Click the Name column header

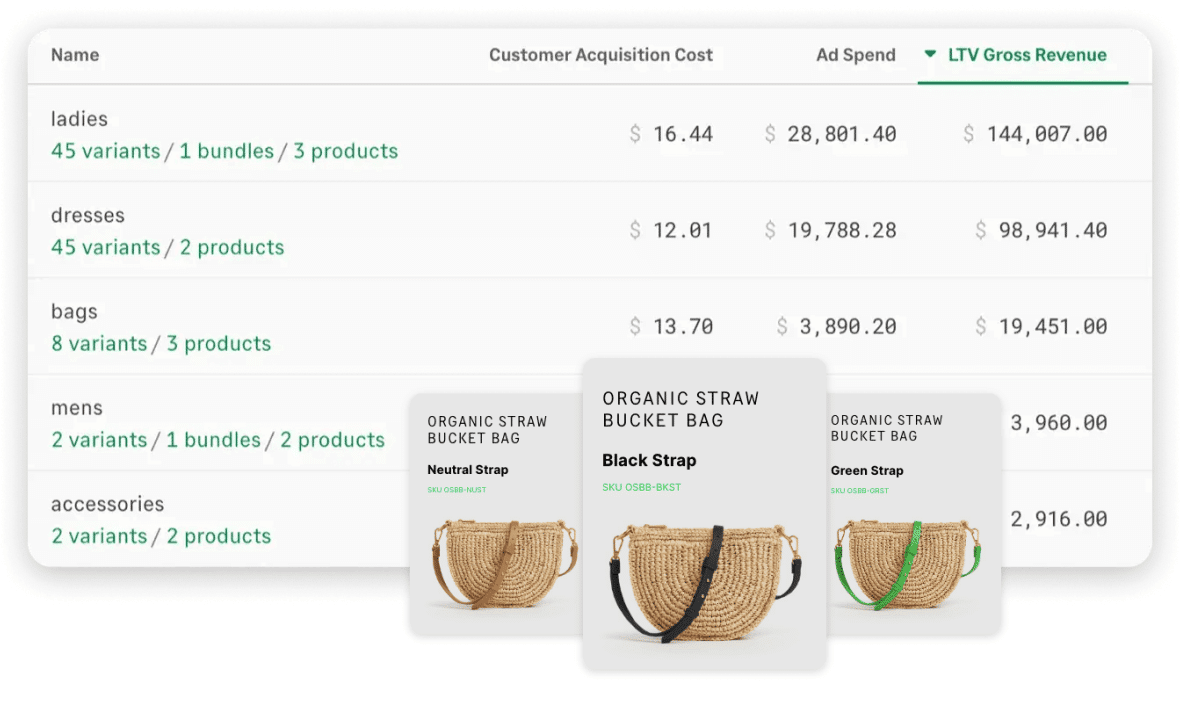click(x=75, y=55)
